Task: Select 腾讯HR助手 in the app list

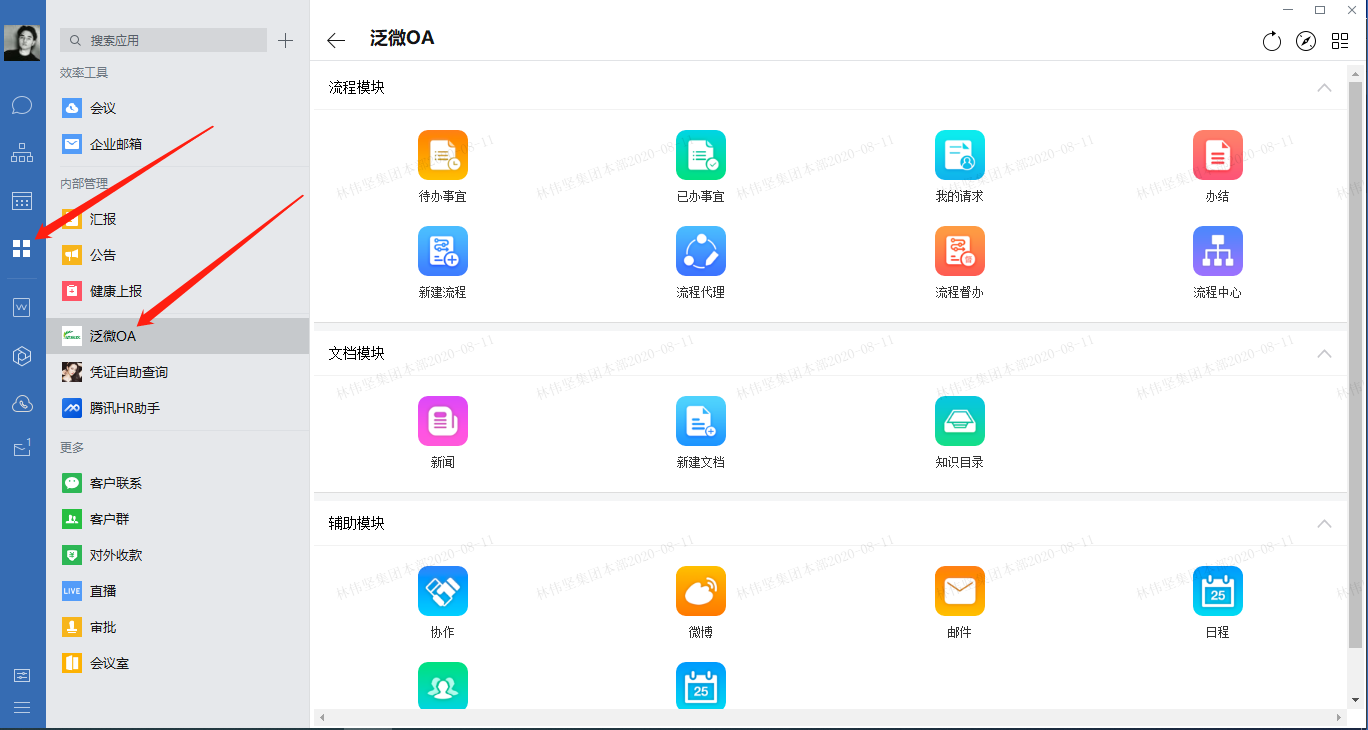Action: [178, 408]
